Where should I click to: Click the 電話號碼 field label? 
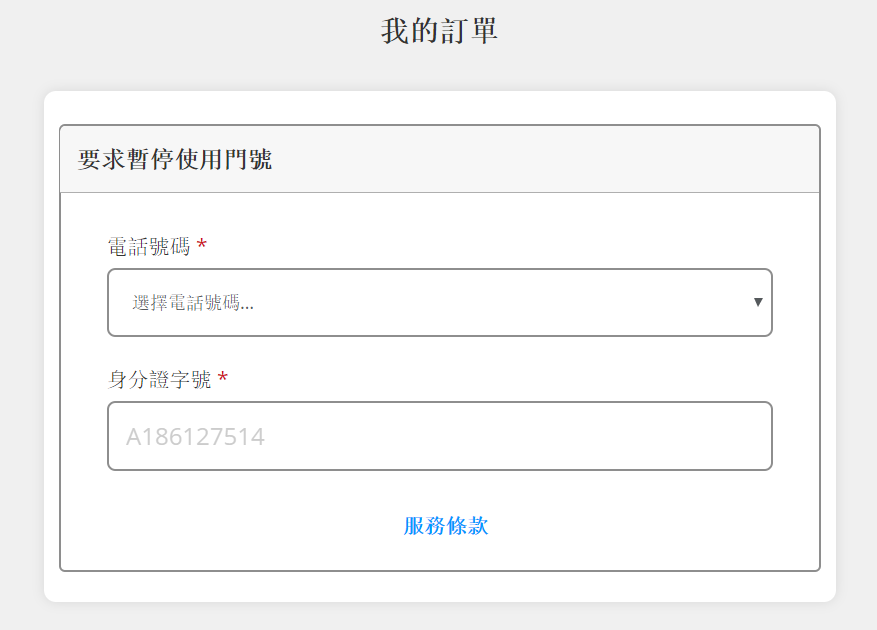tap(149, 246)
